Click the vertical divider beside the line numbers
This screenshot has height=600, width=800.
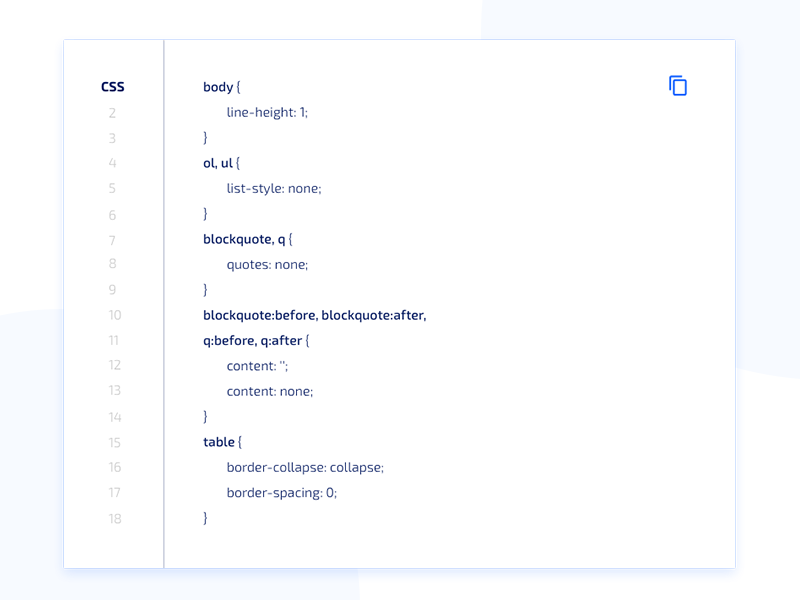164,300
